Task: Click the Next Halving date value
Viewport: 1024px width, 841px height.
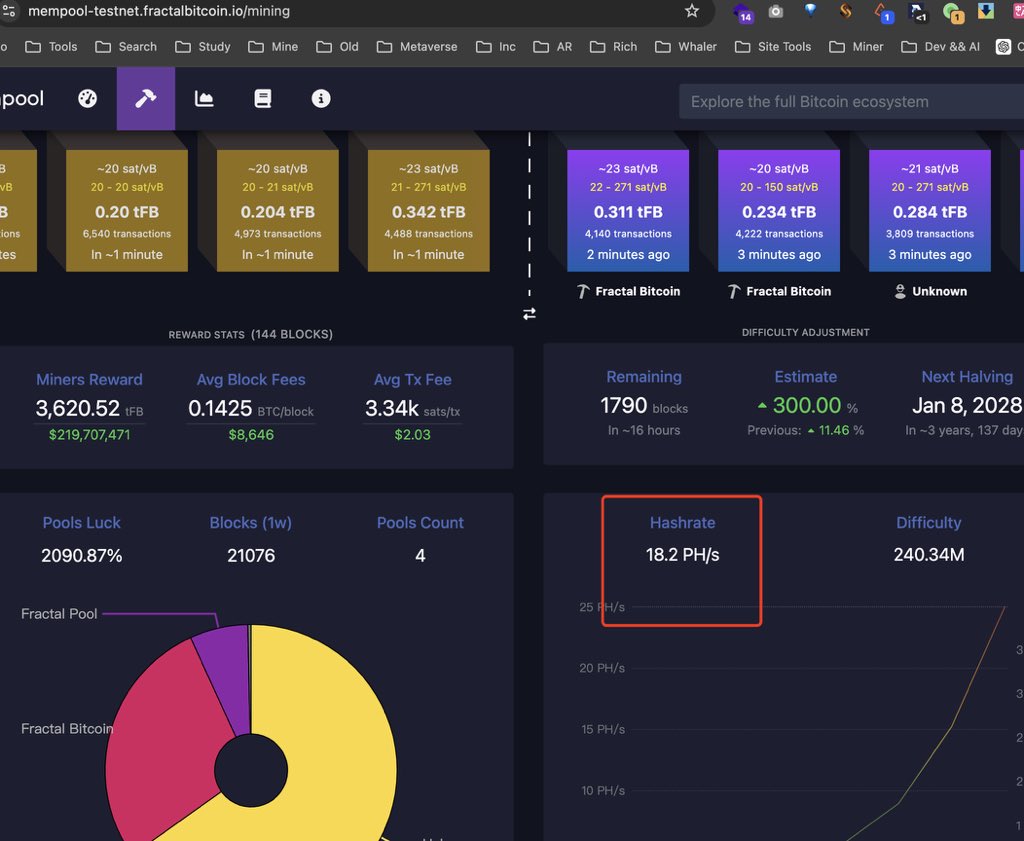Action: pyautogui.click(x=967, y=405)
